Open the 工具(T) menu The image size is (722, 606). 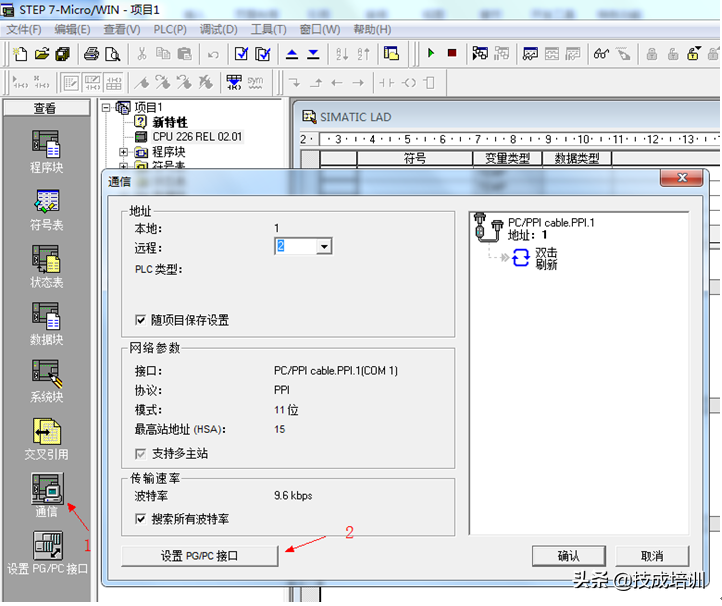coord(268,29)
